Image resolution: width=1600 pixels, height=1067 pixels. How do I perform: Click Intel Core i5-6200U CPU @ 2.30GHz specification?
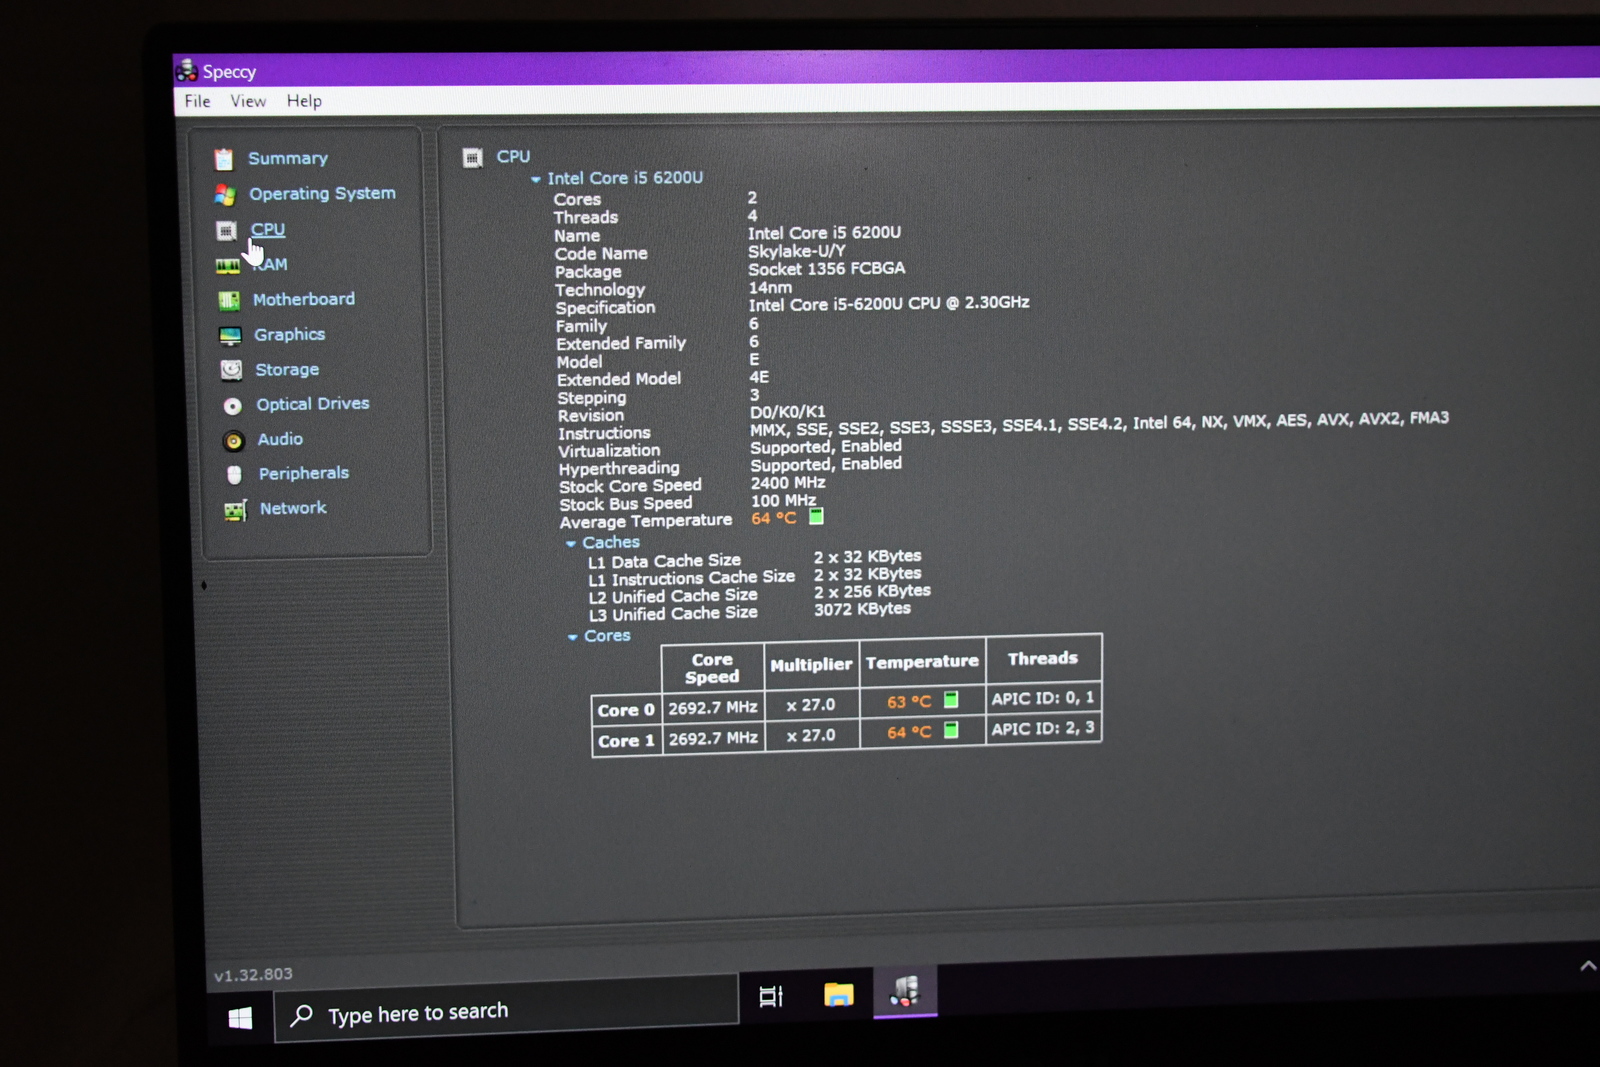pos(889,303)
